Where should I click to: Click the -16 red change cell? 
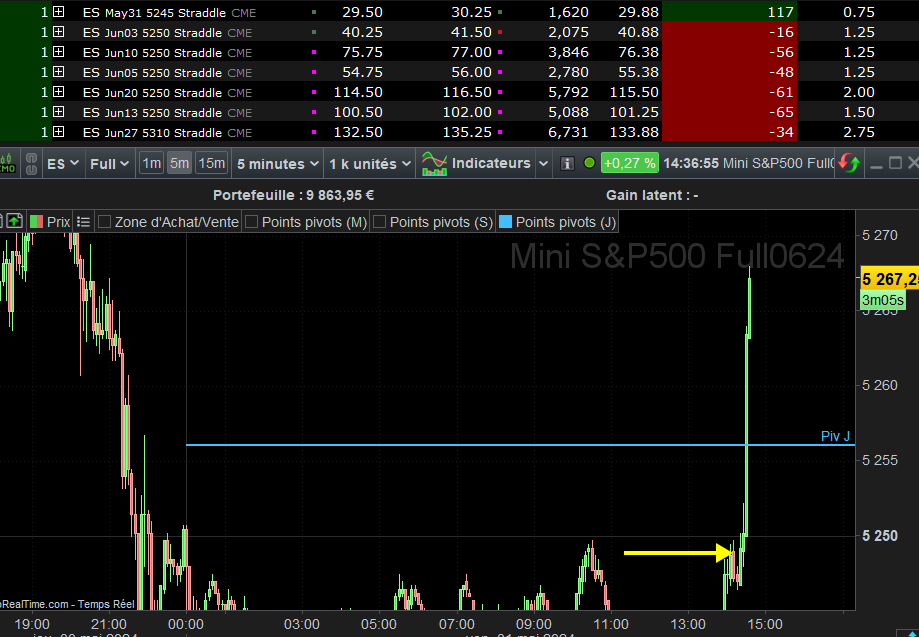(729, 32)
